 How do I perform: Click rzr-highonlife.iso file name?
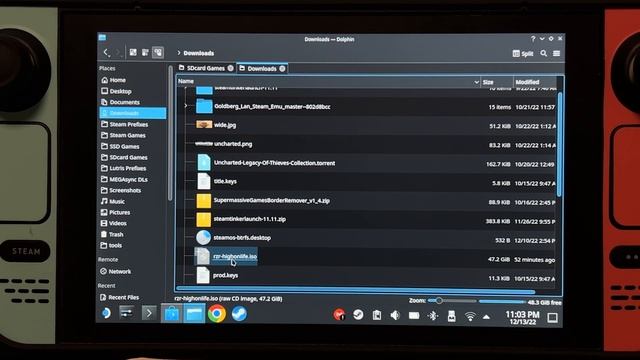235,256
